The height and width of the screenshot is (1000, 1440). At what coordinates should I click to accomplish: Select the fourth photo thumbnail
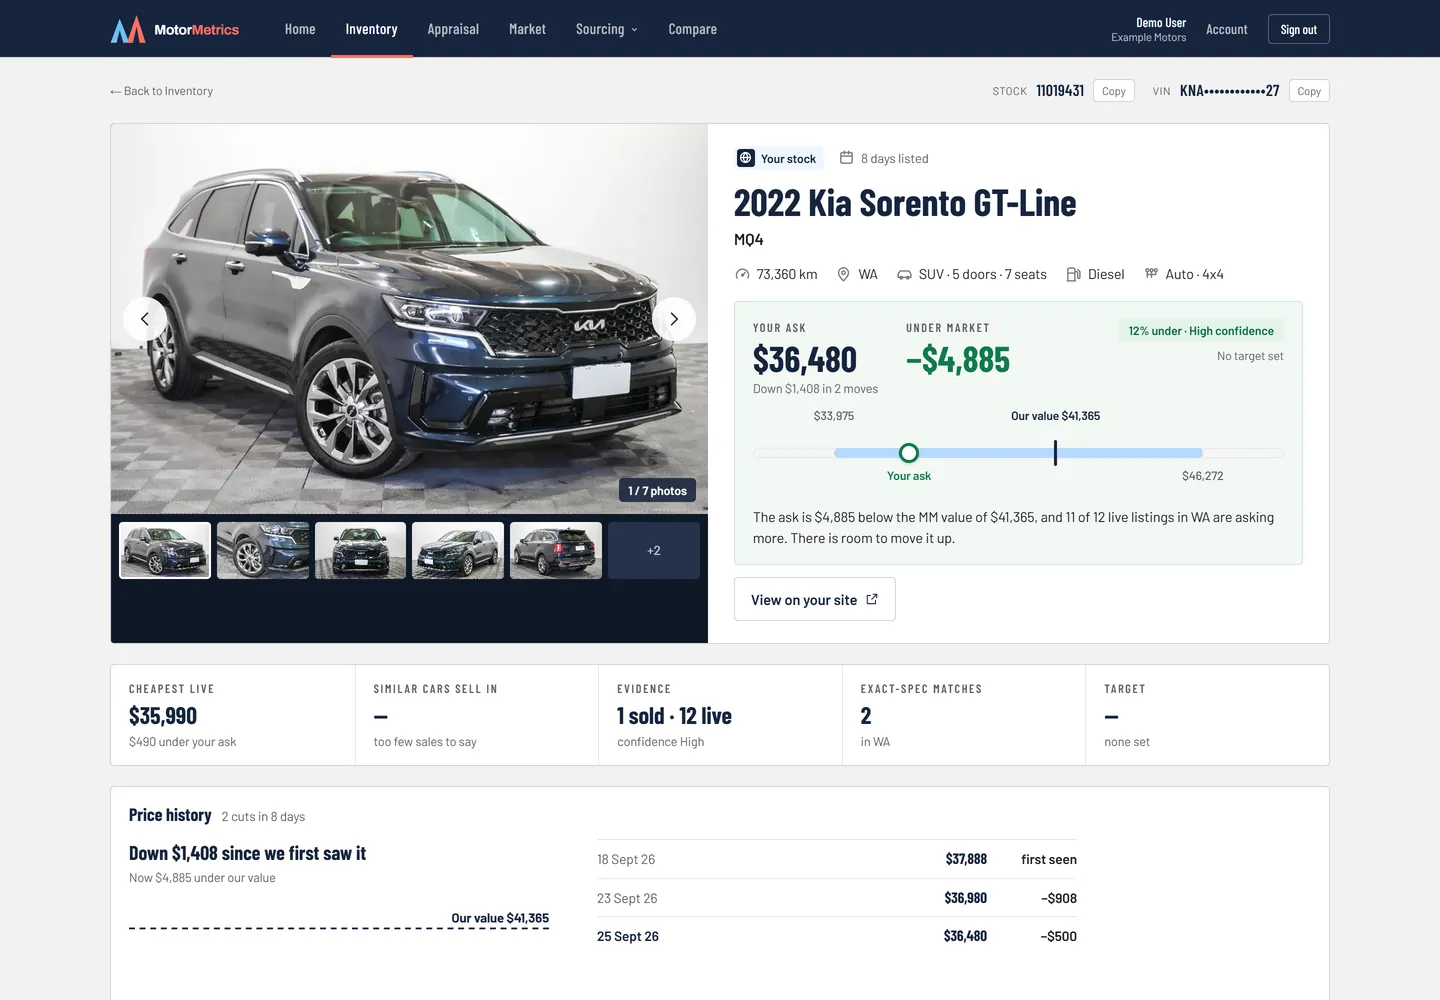[458, 550]
